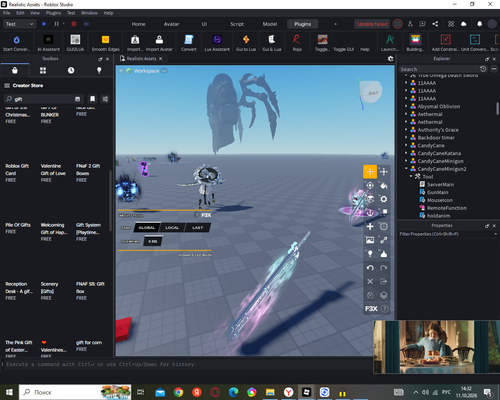Open the Unit Conversion plugin
The height and width of the screenshot is (400, 500).
(475, 43)
